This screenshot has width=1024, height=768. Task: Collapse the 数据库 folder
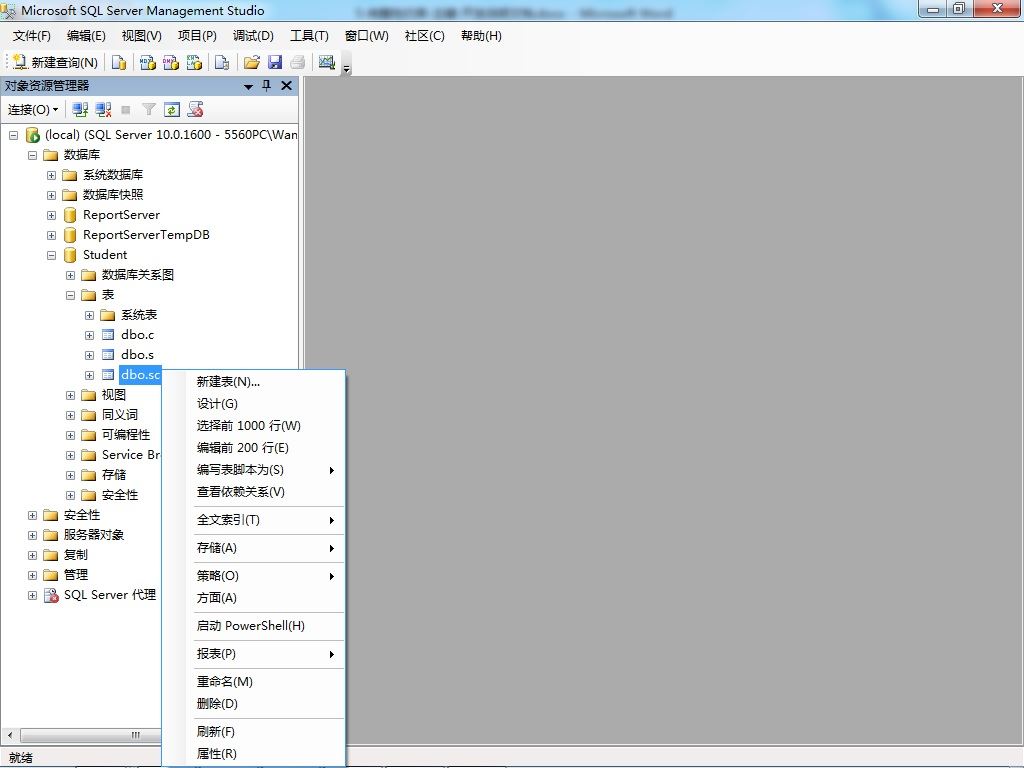32,155
